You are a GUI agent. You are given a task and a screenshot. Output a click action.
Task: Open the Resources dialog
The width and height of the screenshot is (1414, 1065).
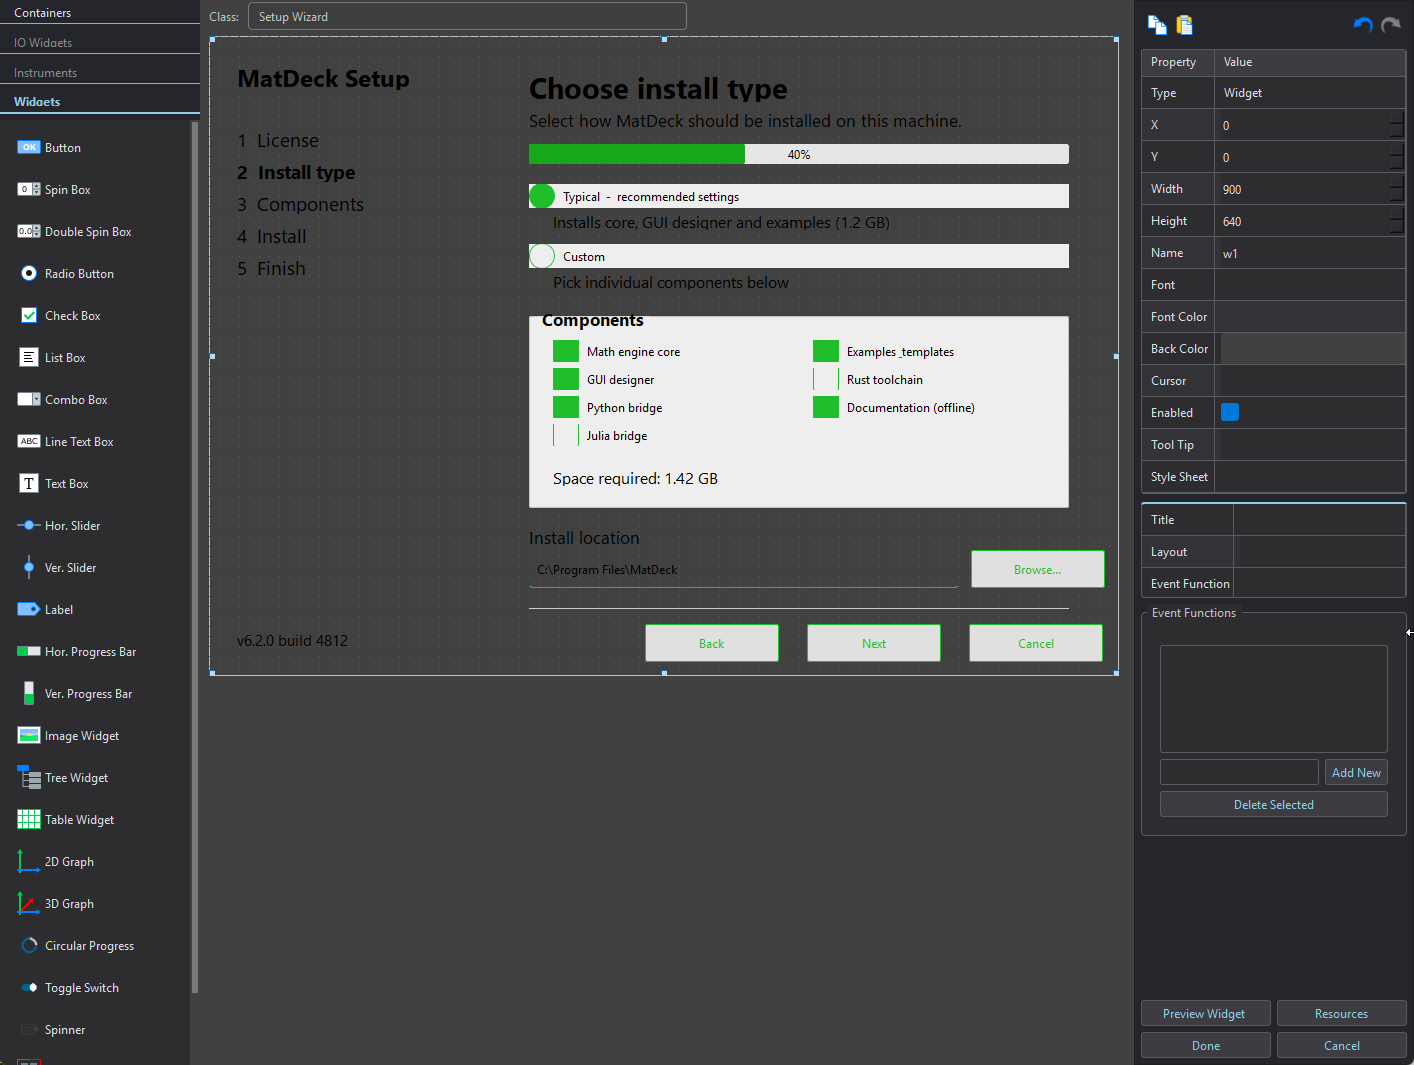click(1342, 1013)
